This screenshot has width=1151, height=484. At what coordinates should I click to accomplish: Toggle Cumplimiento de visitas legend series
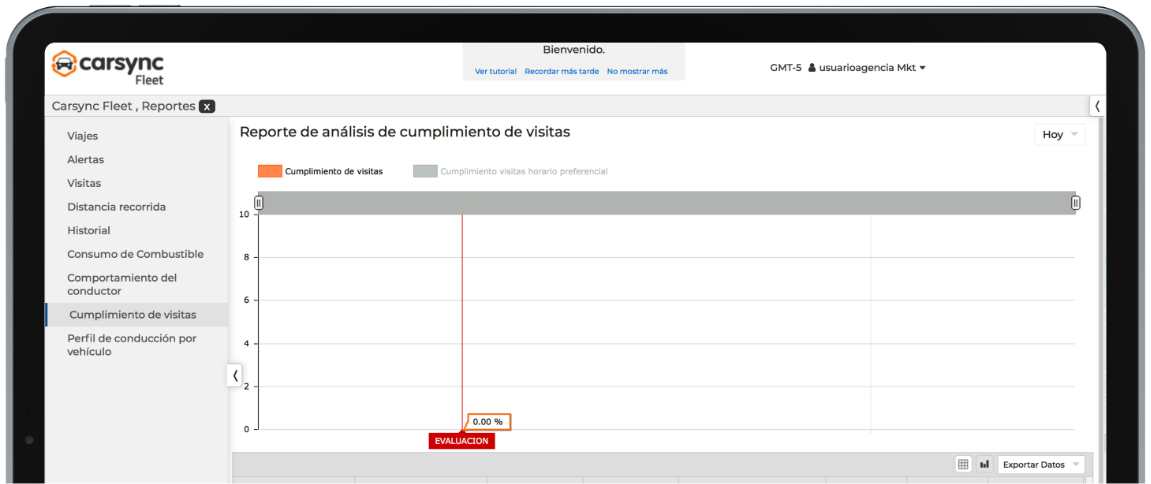(x=320, y=171)
